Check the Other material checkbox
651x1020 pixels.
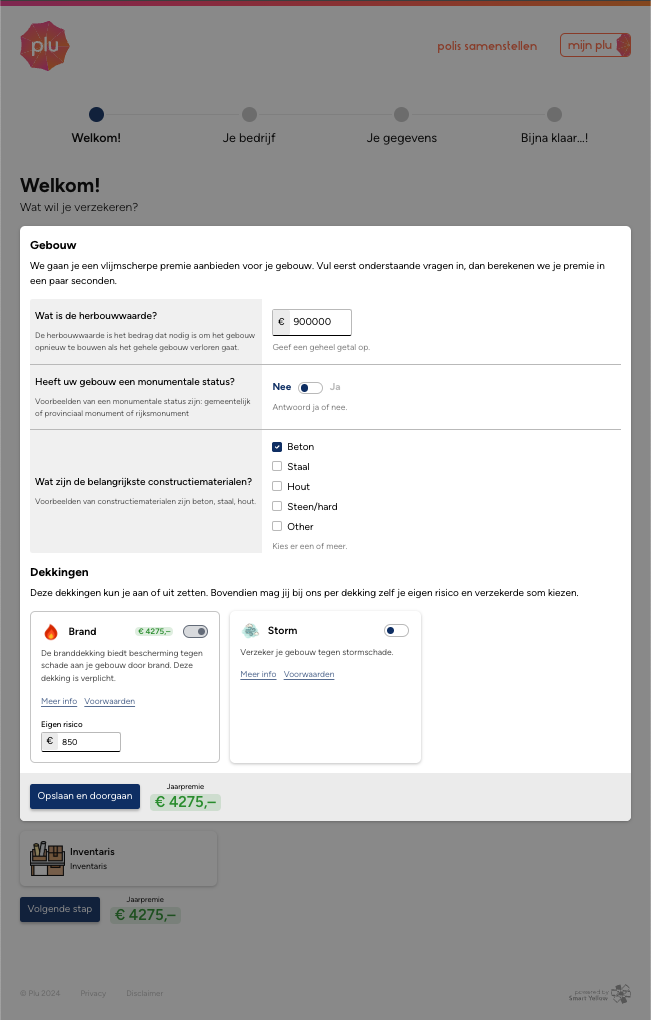click(x=277, y=526)
